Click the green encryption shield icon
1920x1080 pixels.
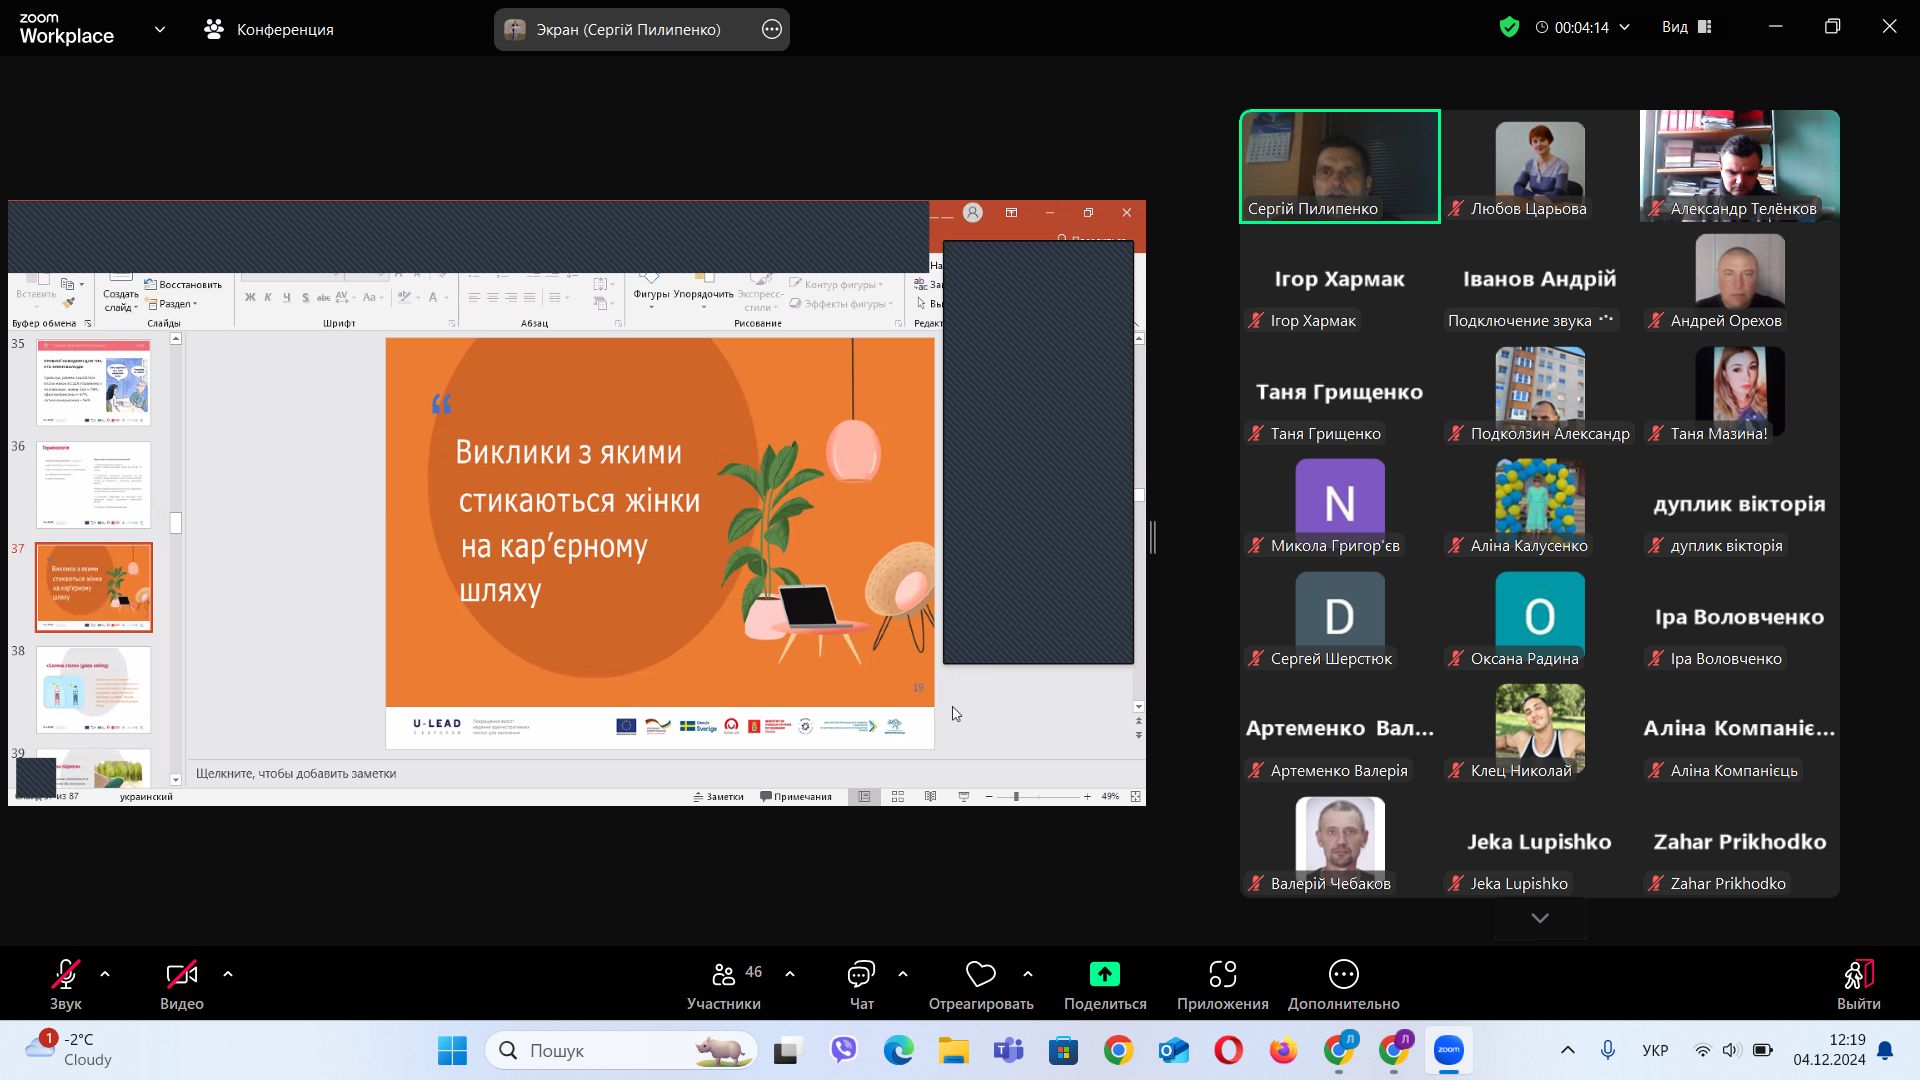[1509, 28]
